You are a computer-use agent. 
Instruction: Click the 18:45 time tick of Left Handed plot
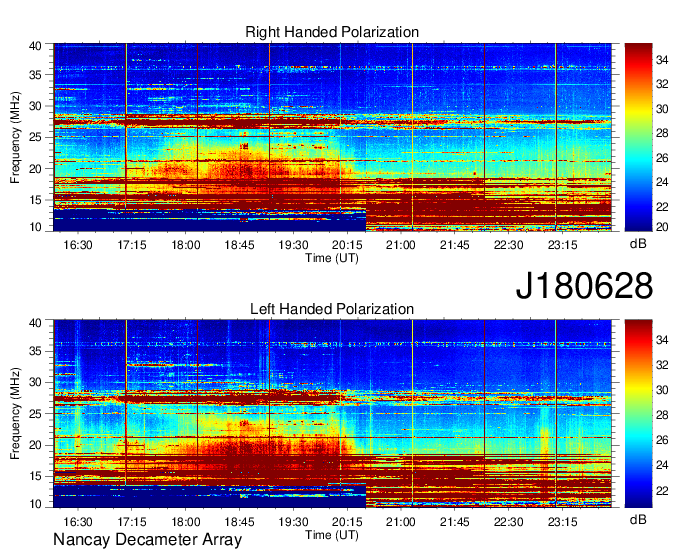239,521
